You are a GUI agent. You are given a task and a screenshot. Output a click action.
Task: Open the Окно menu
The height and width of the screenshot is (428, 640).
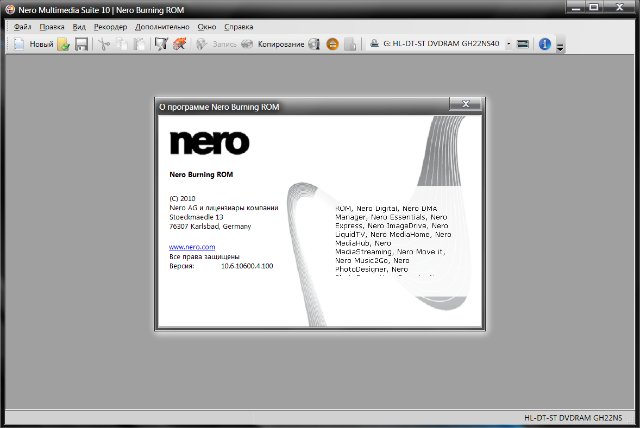(x=207, y=27)
